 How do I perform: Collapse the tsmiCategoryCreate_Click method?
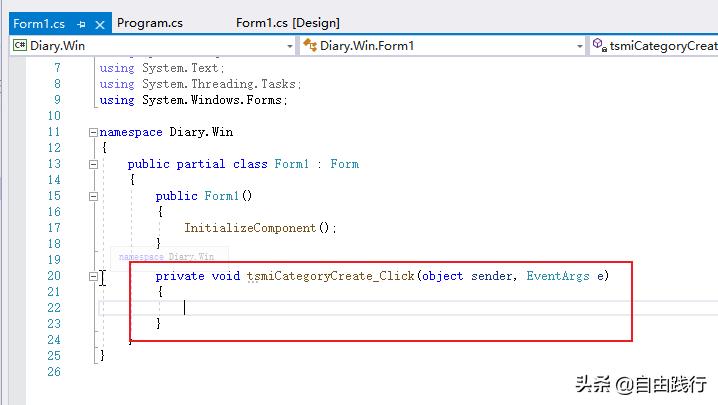(x=93, y=276)
